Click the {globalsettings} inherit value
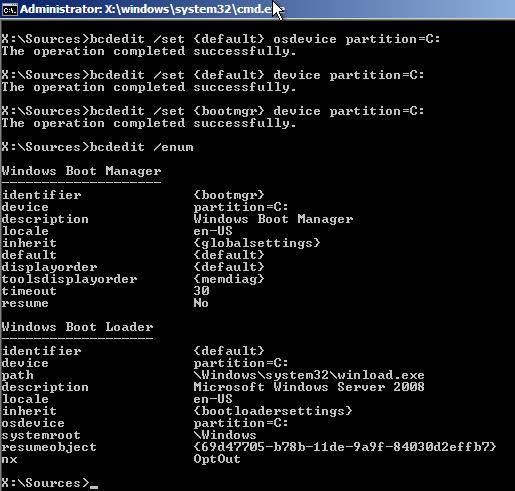This screenshot has width=515, height=491. click(257, 243)
